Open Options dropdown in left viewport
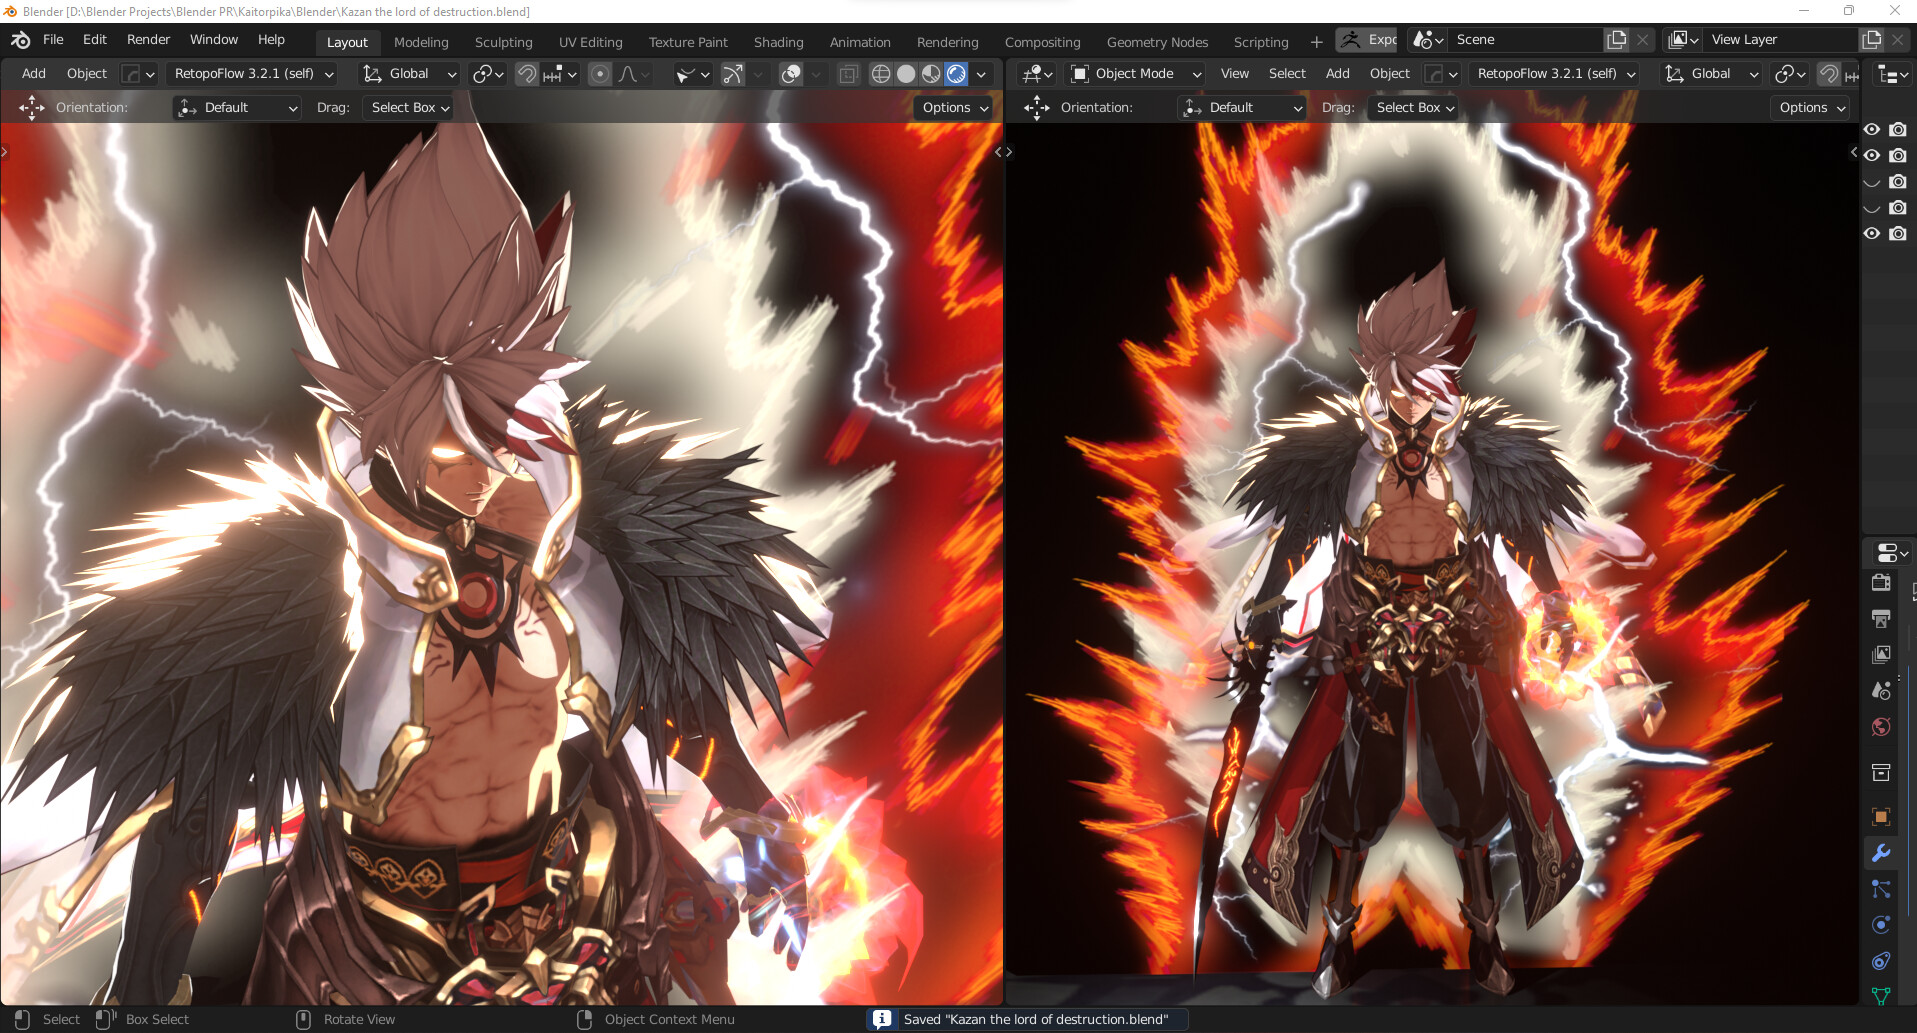 coord(954,108)
